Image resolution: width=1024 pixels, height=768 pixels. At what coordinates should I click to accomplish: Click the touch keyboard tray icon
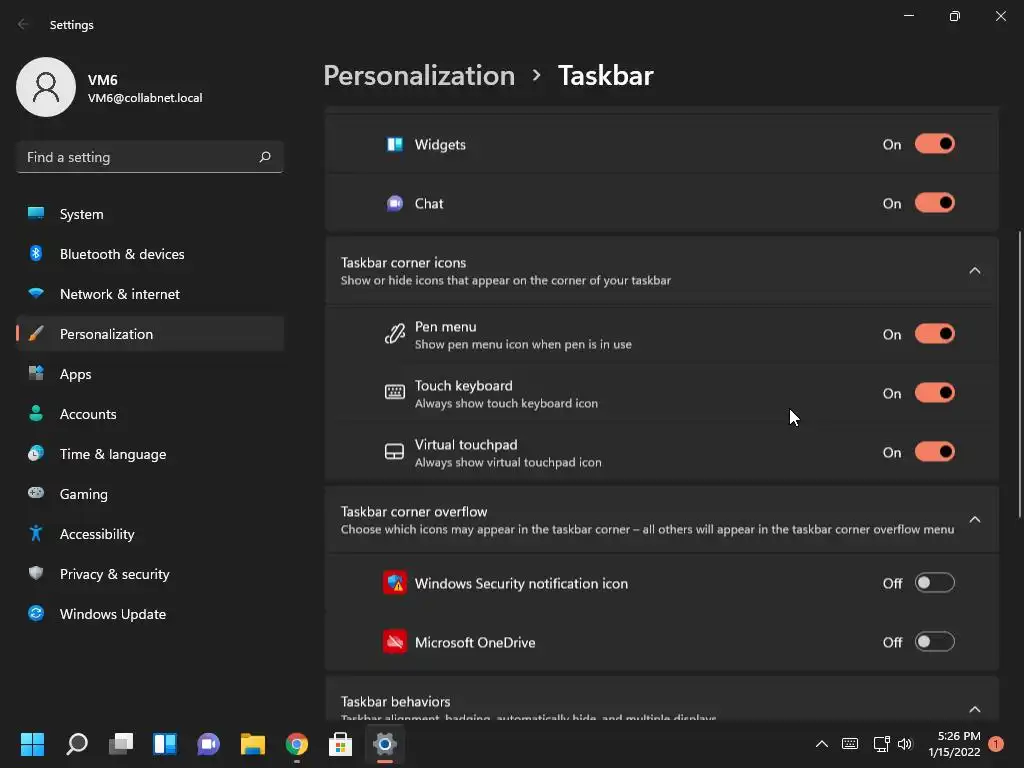pos(850,744)
